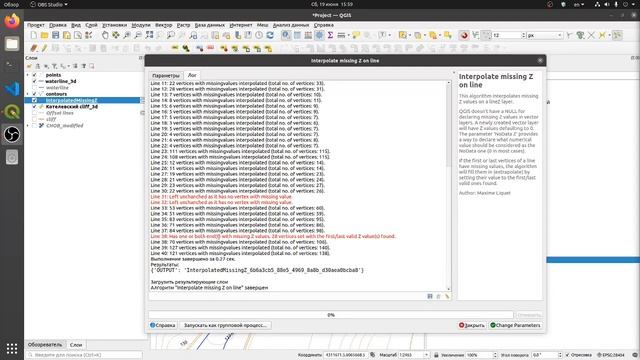This screenshot has height=360, width=640.
Task: Select the Pan Map hand tool
Action: [105, 36]
